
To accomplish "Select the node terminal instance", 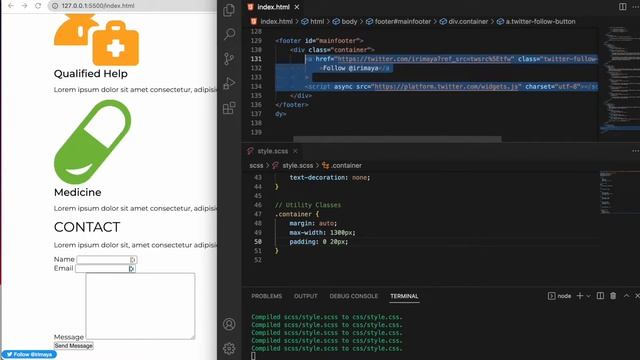I will pos(560,296).
